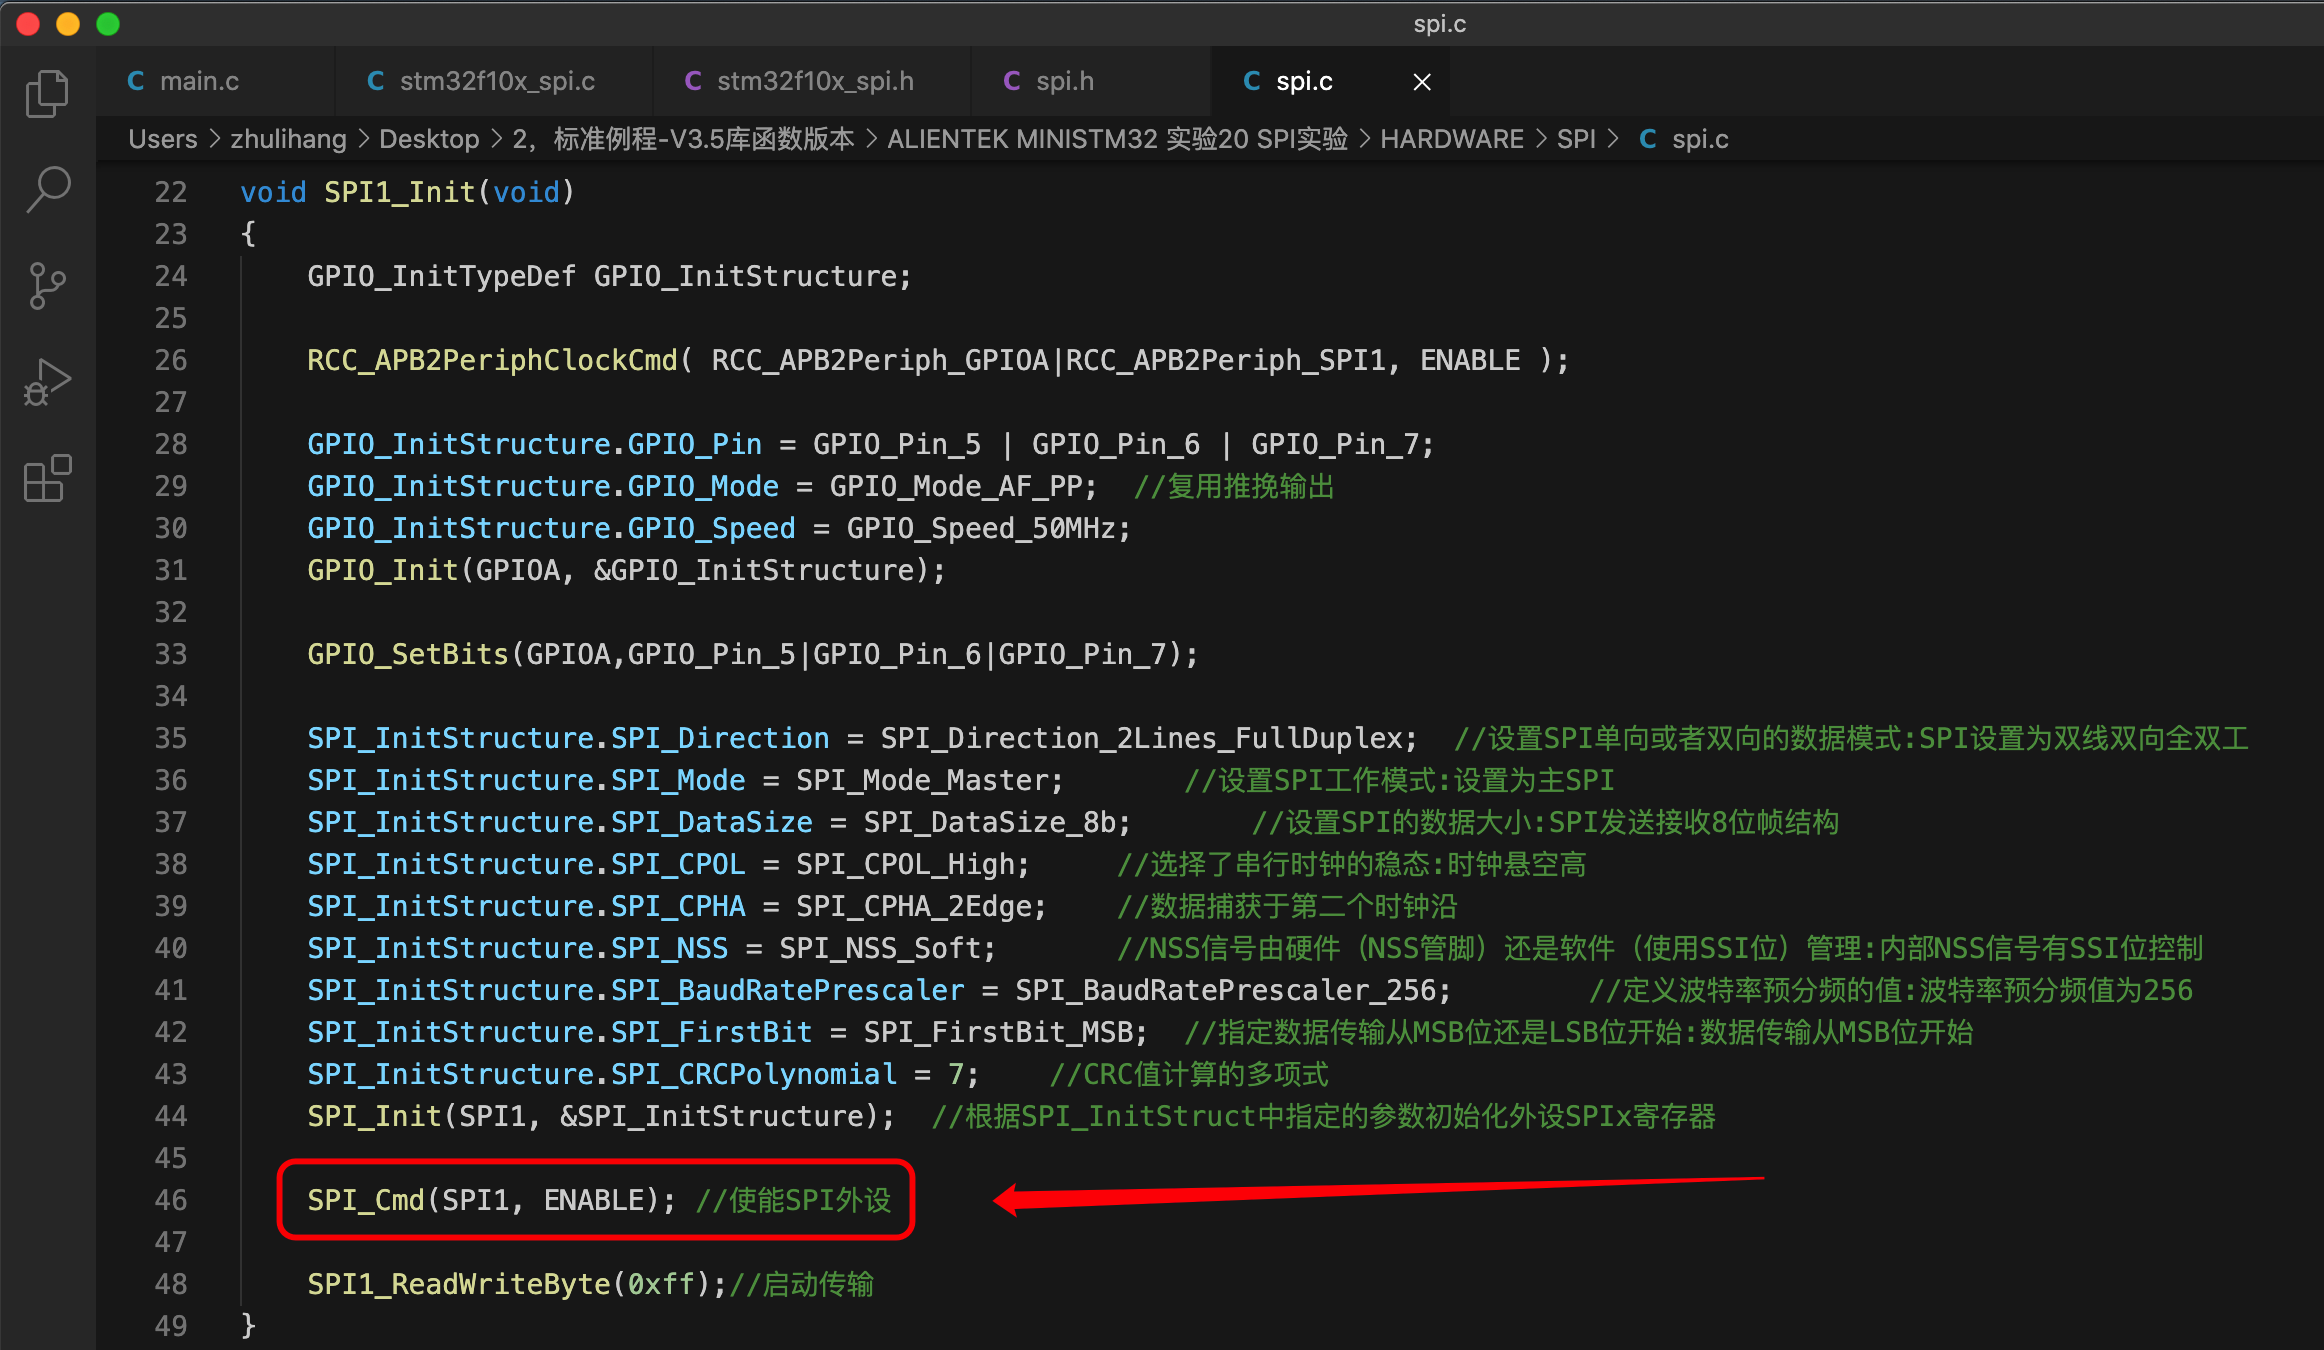Open the Explorer sidebar
This screenshot has width=2324, height=1350.
(47, 93)
